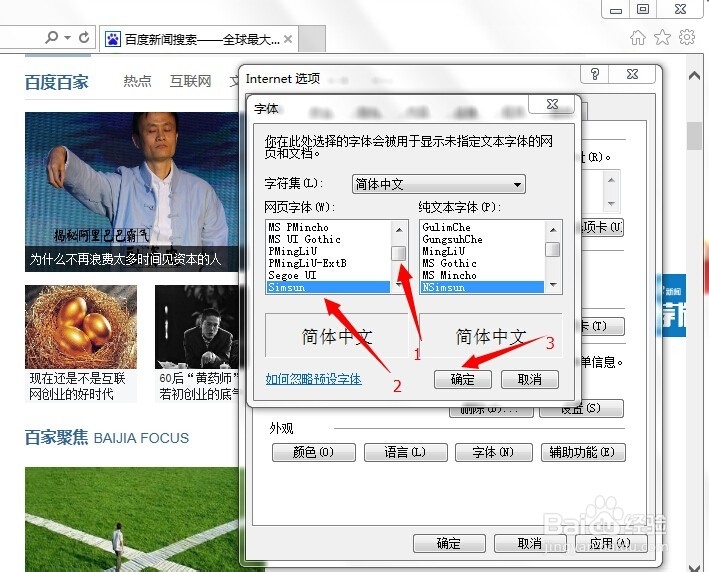The image size is (709, 572).
Task: Open green field focus image
Action: tap(132, 519)
